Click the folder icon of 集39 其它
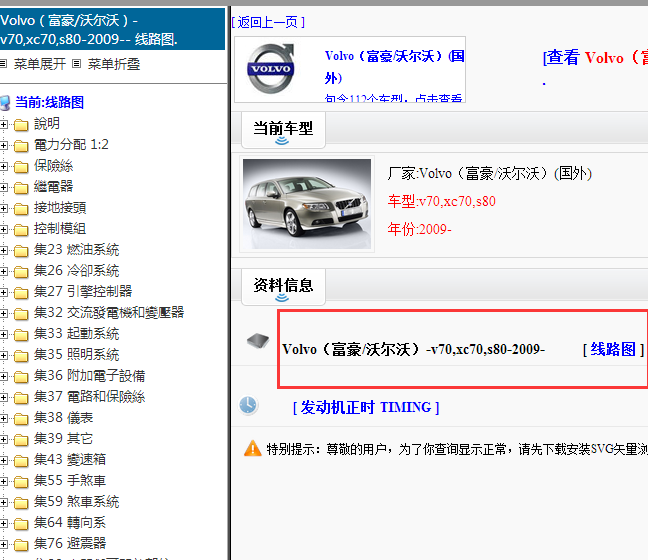Image resolution: width=648 pixels, height=560 pixels. (21, 439)
